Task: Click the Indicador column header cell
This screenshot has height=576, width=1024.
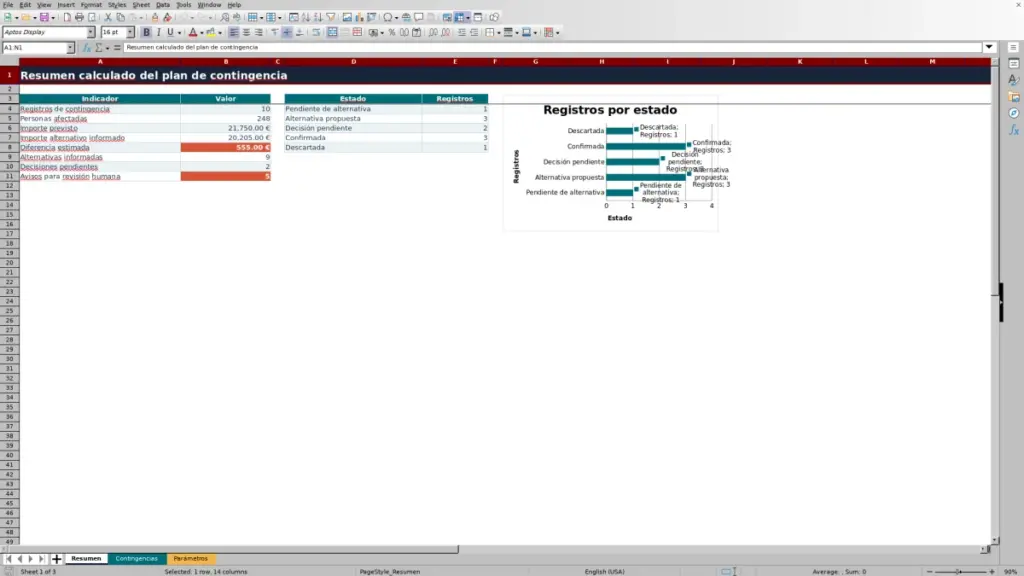Action: 100,99
